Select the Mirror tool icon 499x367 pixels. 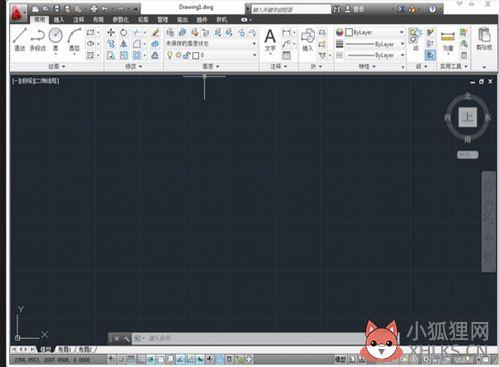pos(124,44)
